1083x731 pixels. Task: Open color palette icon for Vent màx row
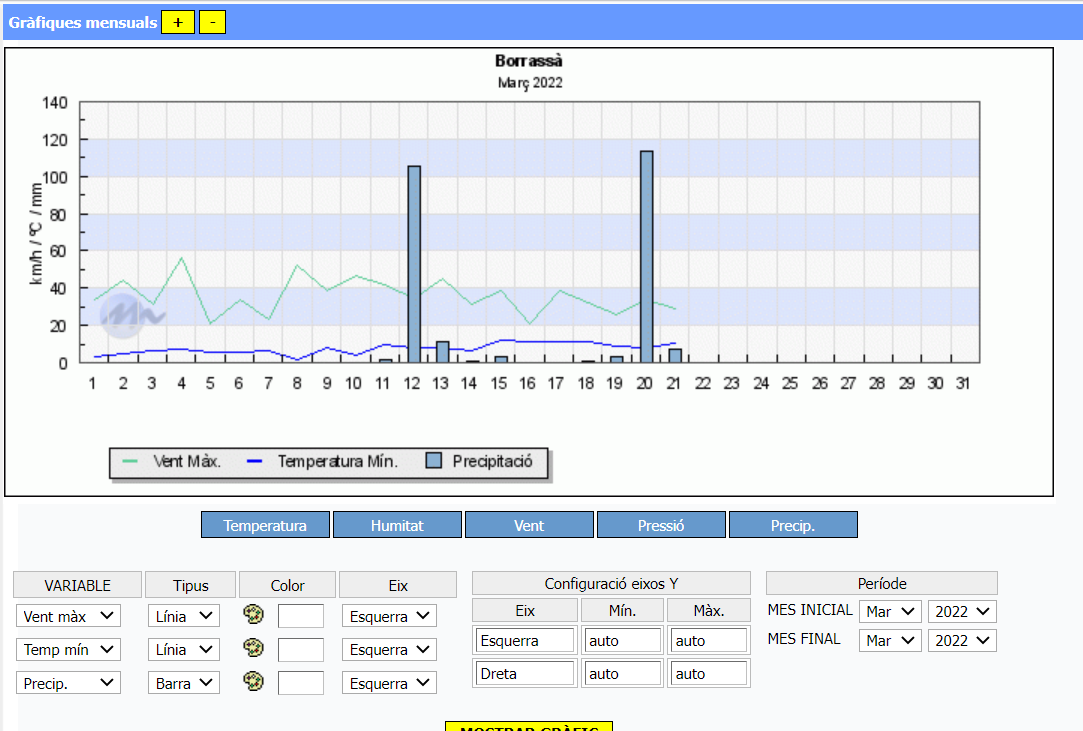253,614
